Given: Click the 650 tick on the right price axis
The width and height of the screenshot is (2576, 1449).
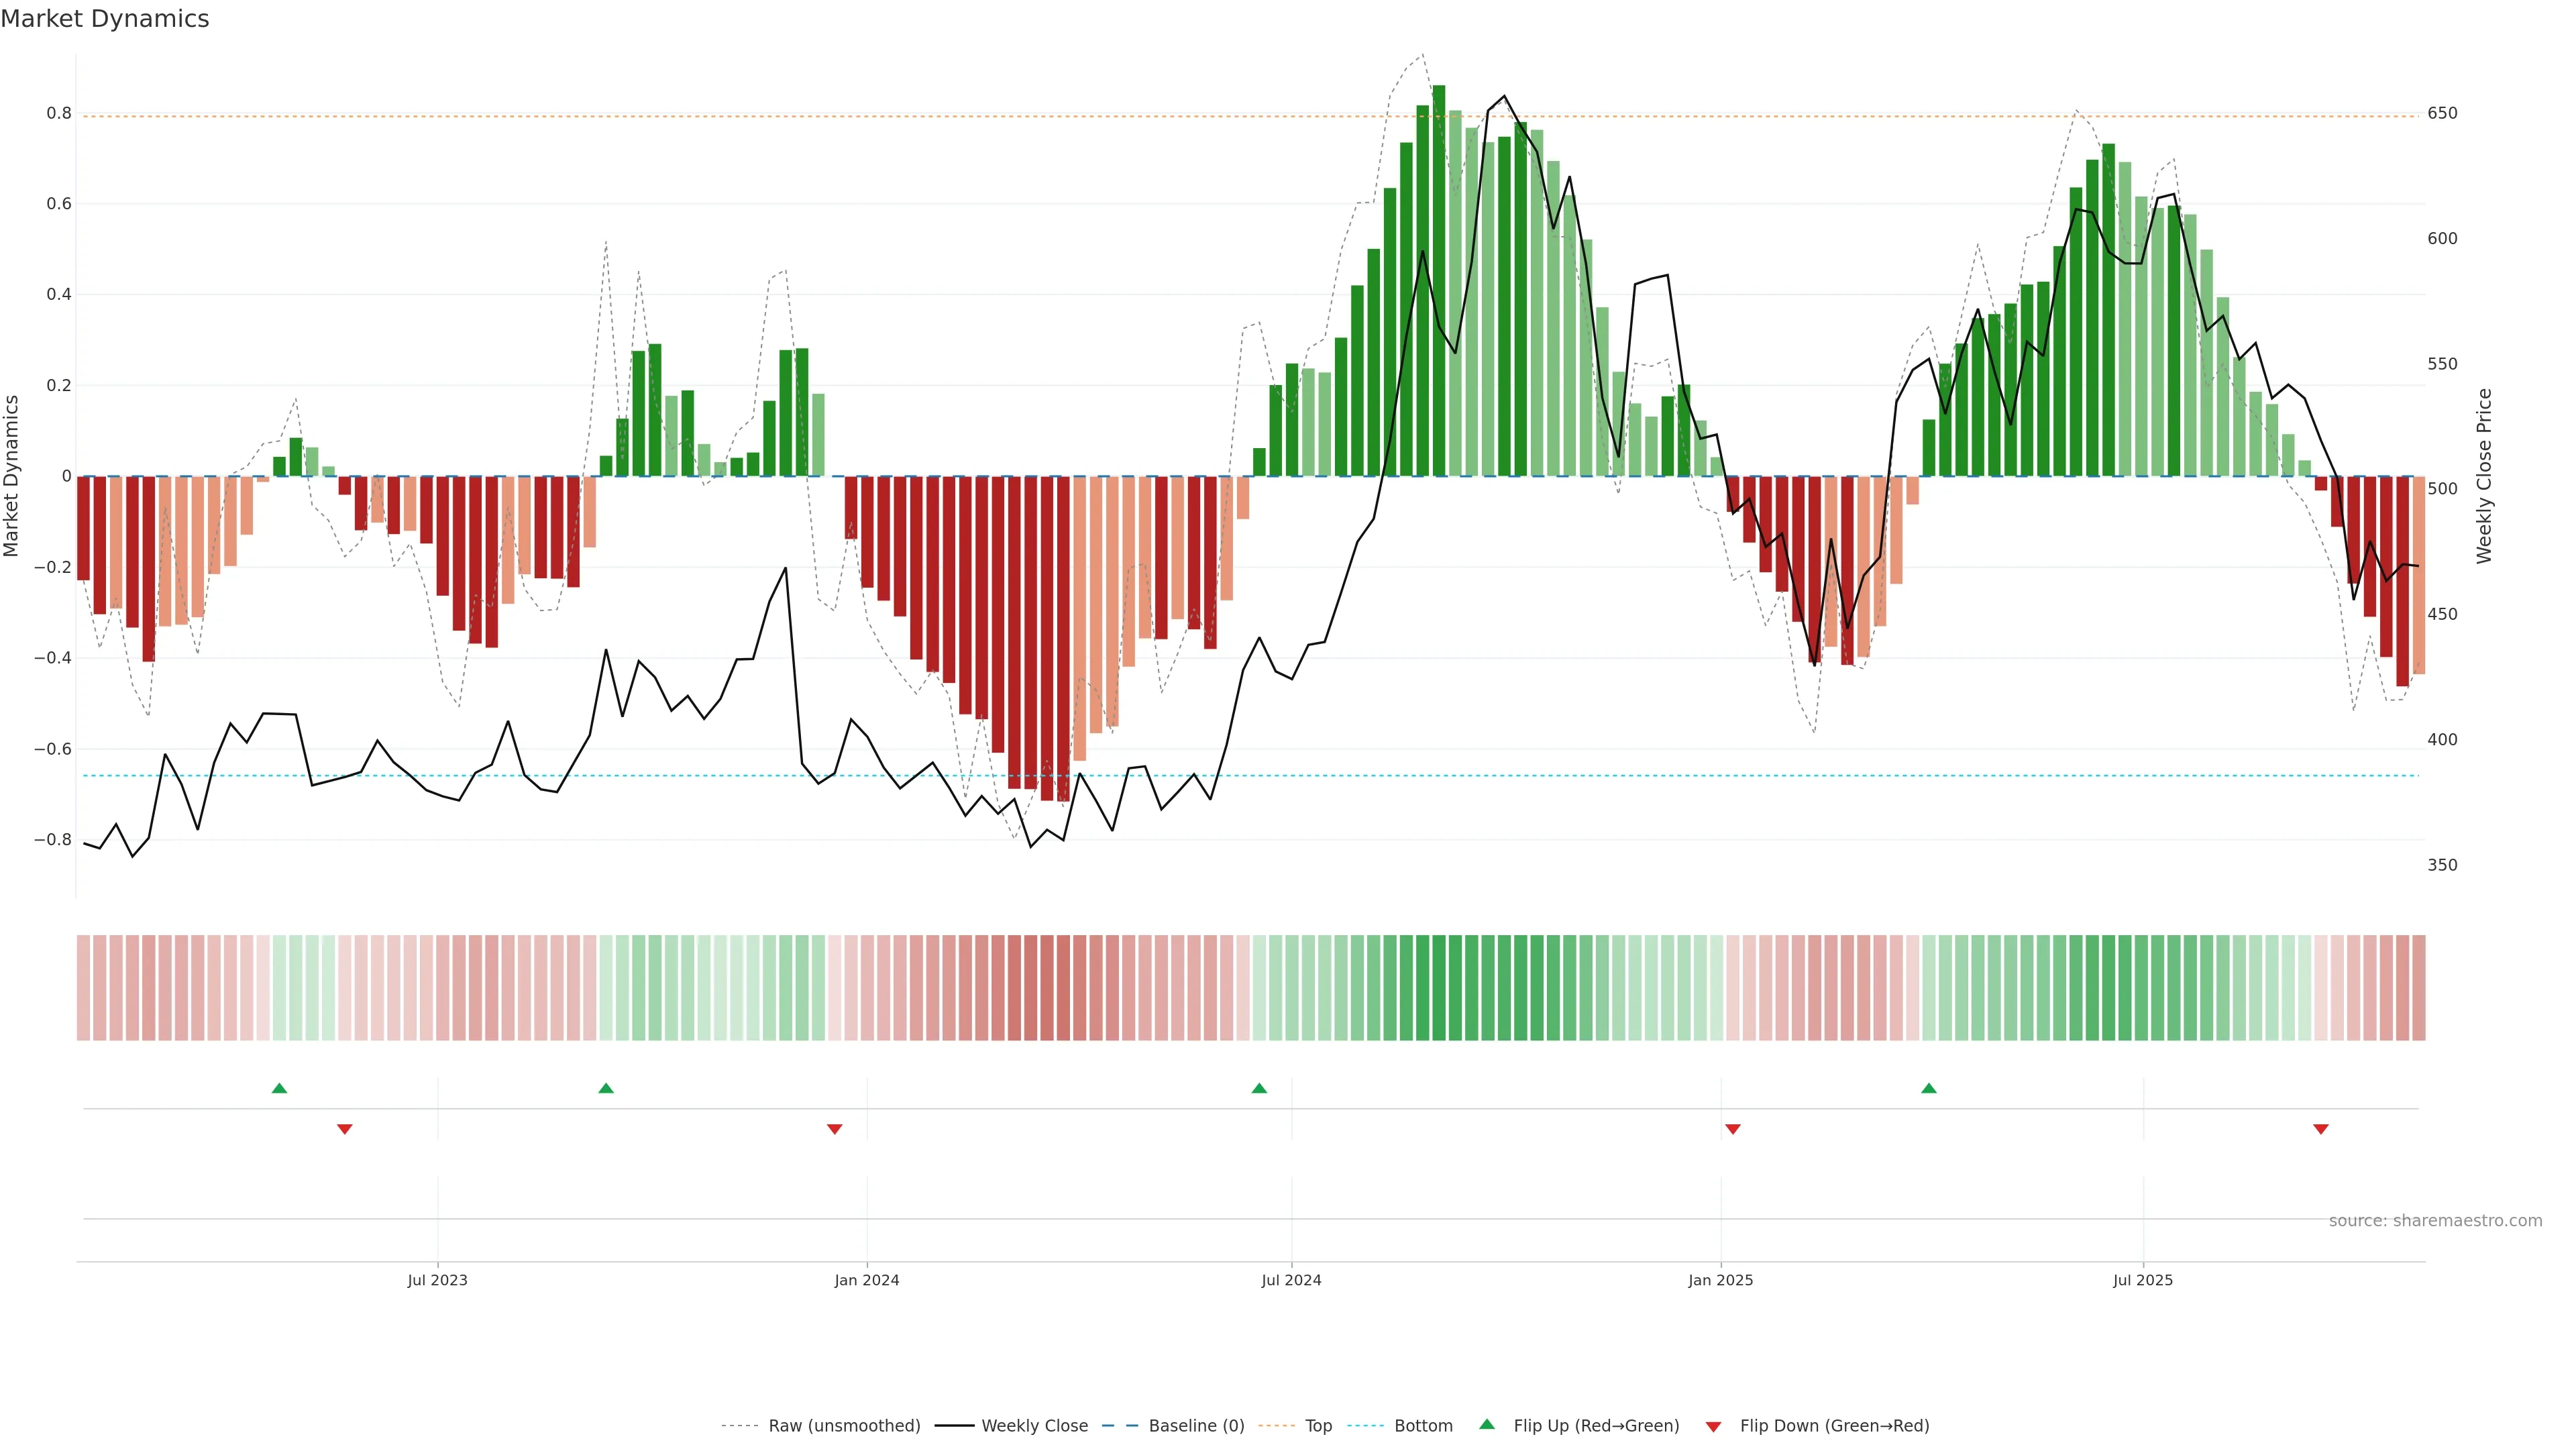Looking at the screenshot, I should click(x=2442, y=113).
